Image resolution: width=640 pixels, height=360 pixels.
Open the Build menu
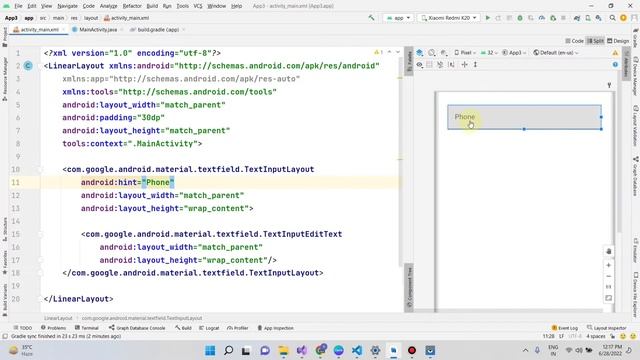(x=152, y=6)
